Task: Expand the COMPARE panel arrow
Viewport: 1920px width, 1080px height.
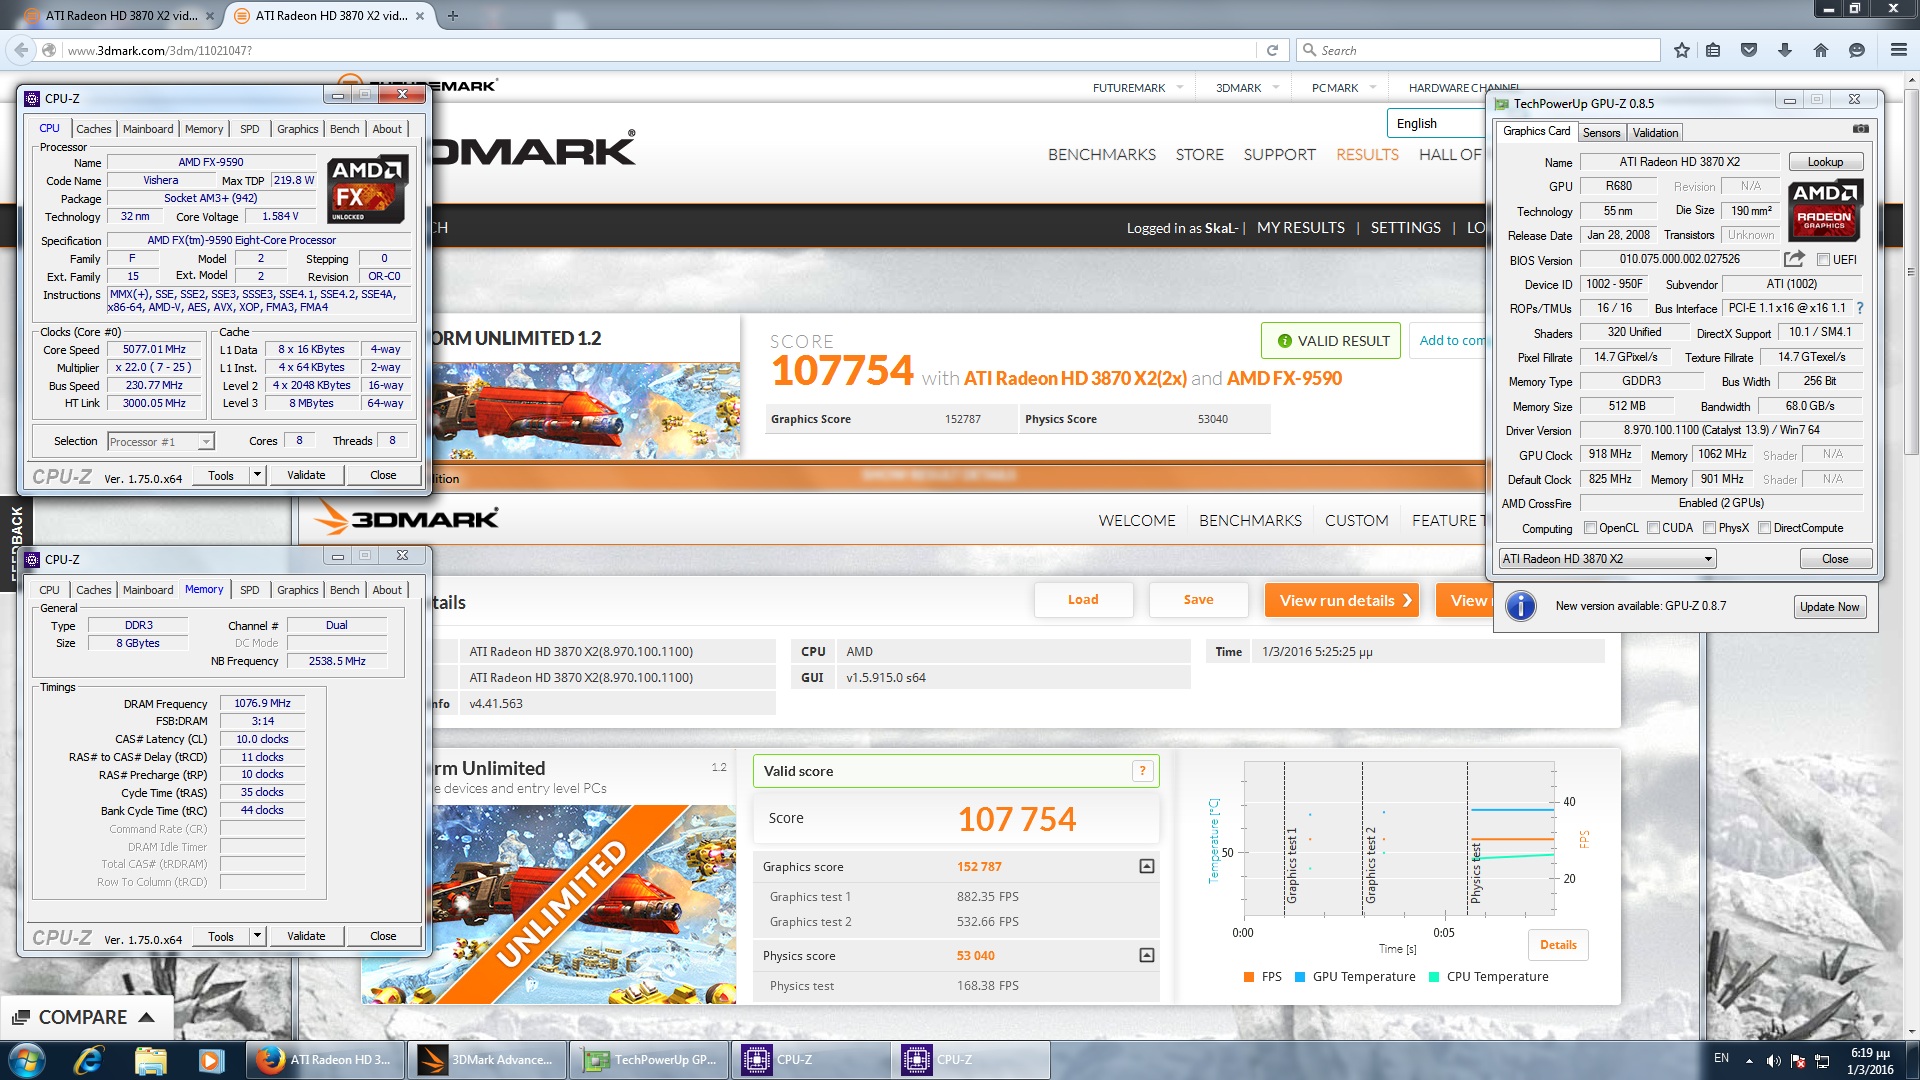Action: (x=146, y=1017)
